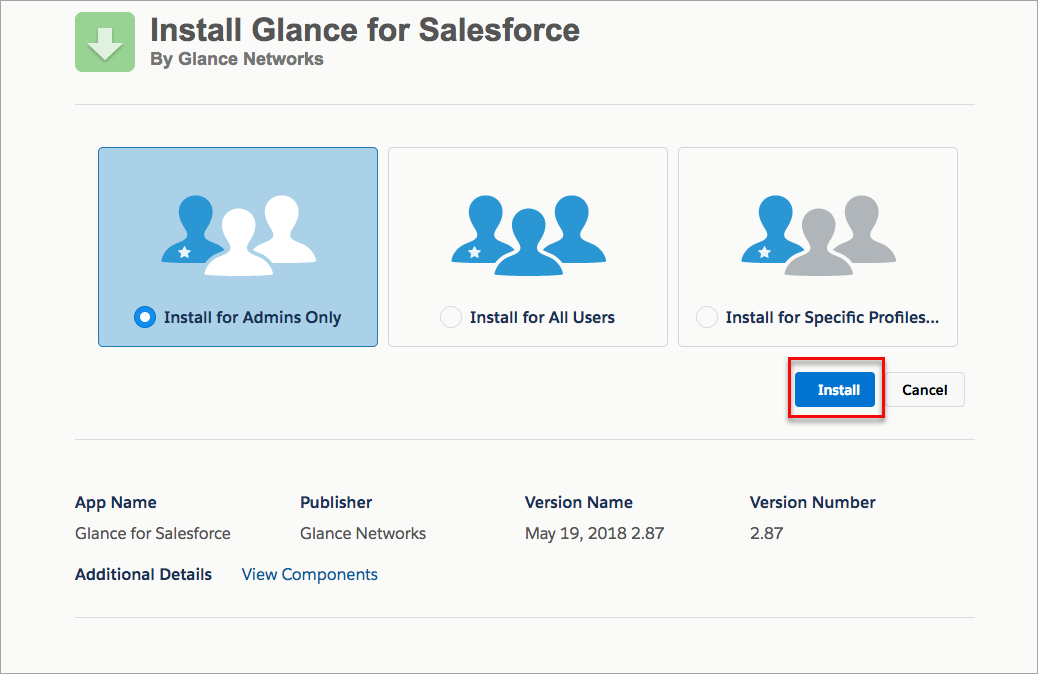Click the Admins Only people group icon
This screenshot has width=1038, height=674.
pyautogui.click(x=238, y=235)
